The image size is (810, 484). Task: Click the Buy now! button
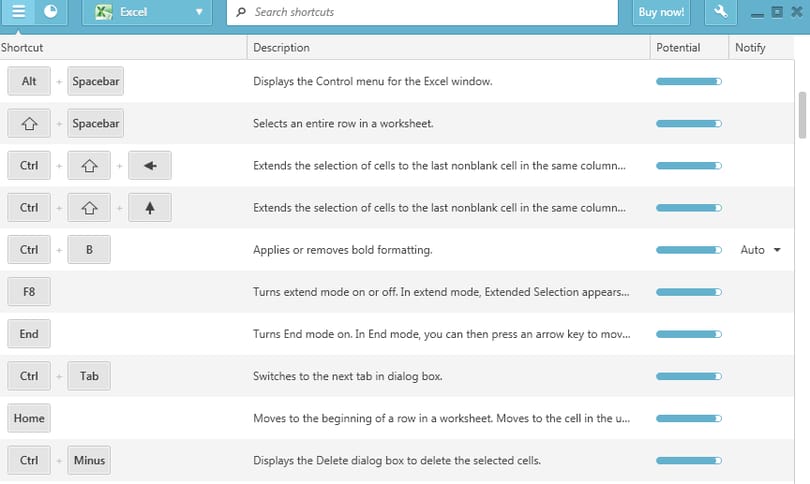(x=661, y=12)
